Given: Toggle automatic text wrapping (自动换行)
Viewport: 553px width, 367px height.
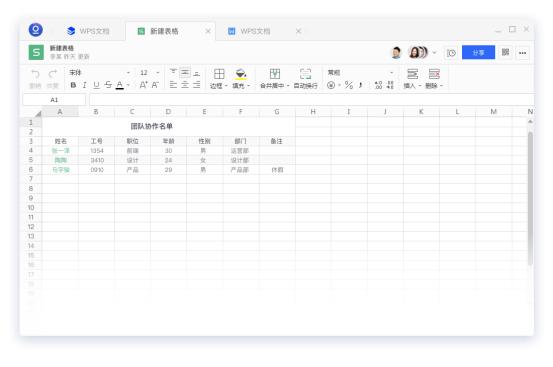Looking at the screenshot, I should [x=305, y=78].
